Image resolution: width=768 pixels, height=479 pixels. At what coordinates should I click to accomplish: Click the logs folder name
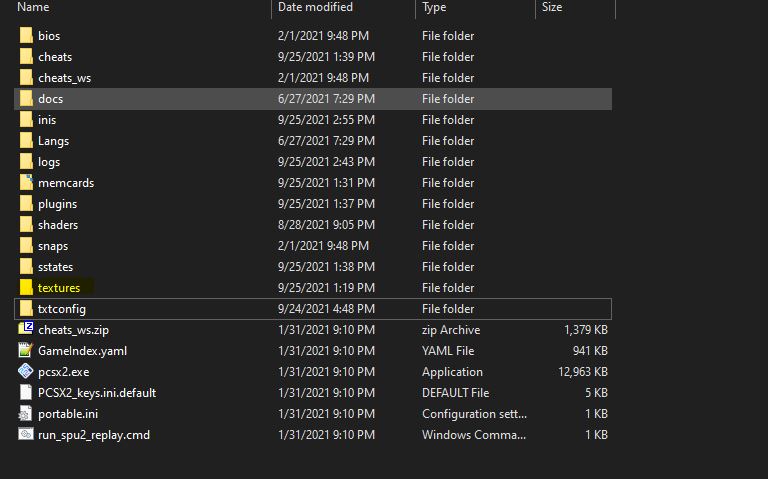click(x=49, y=162)
